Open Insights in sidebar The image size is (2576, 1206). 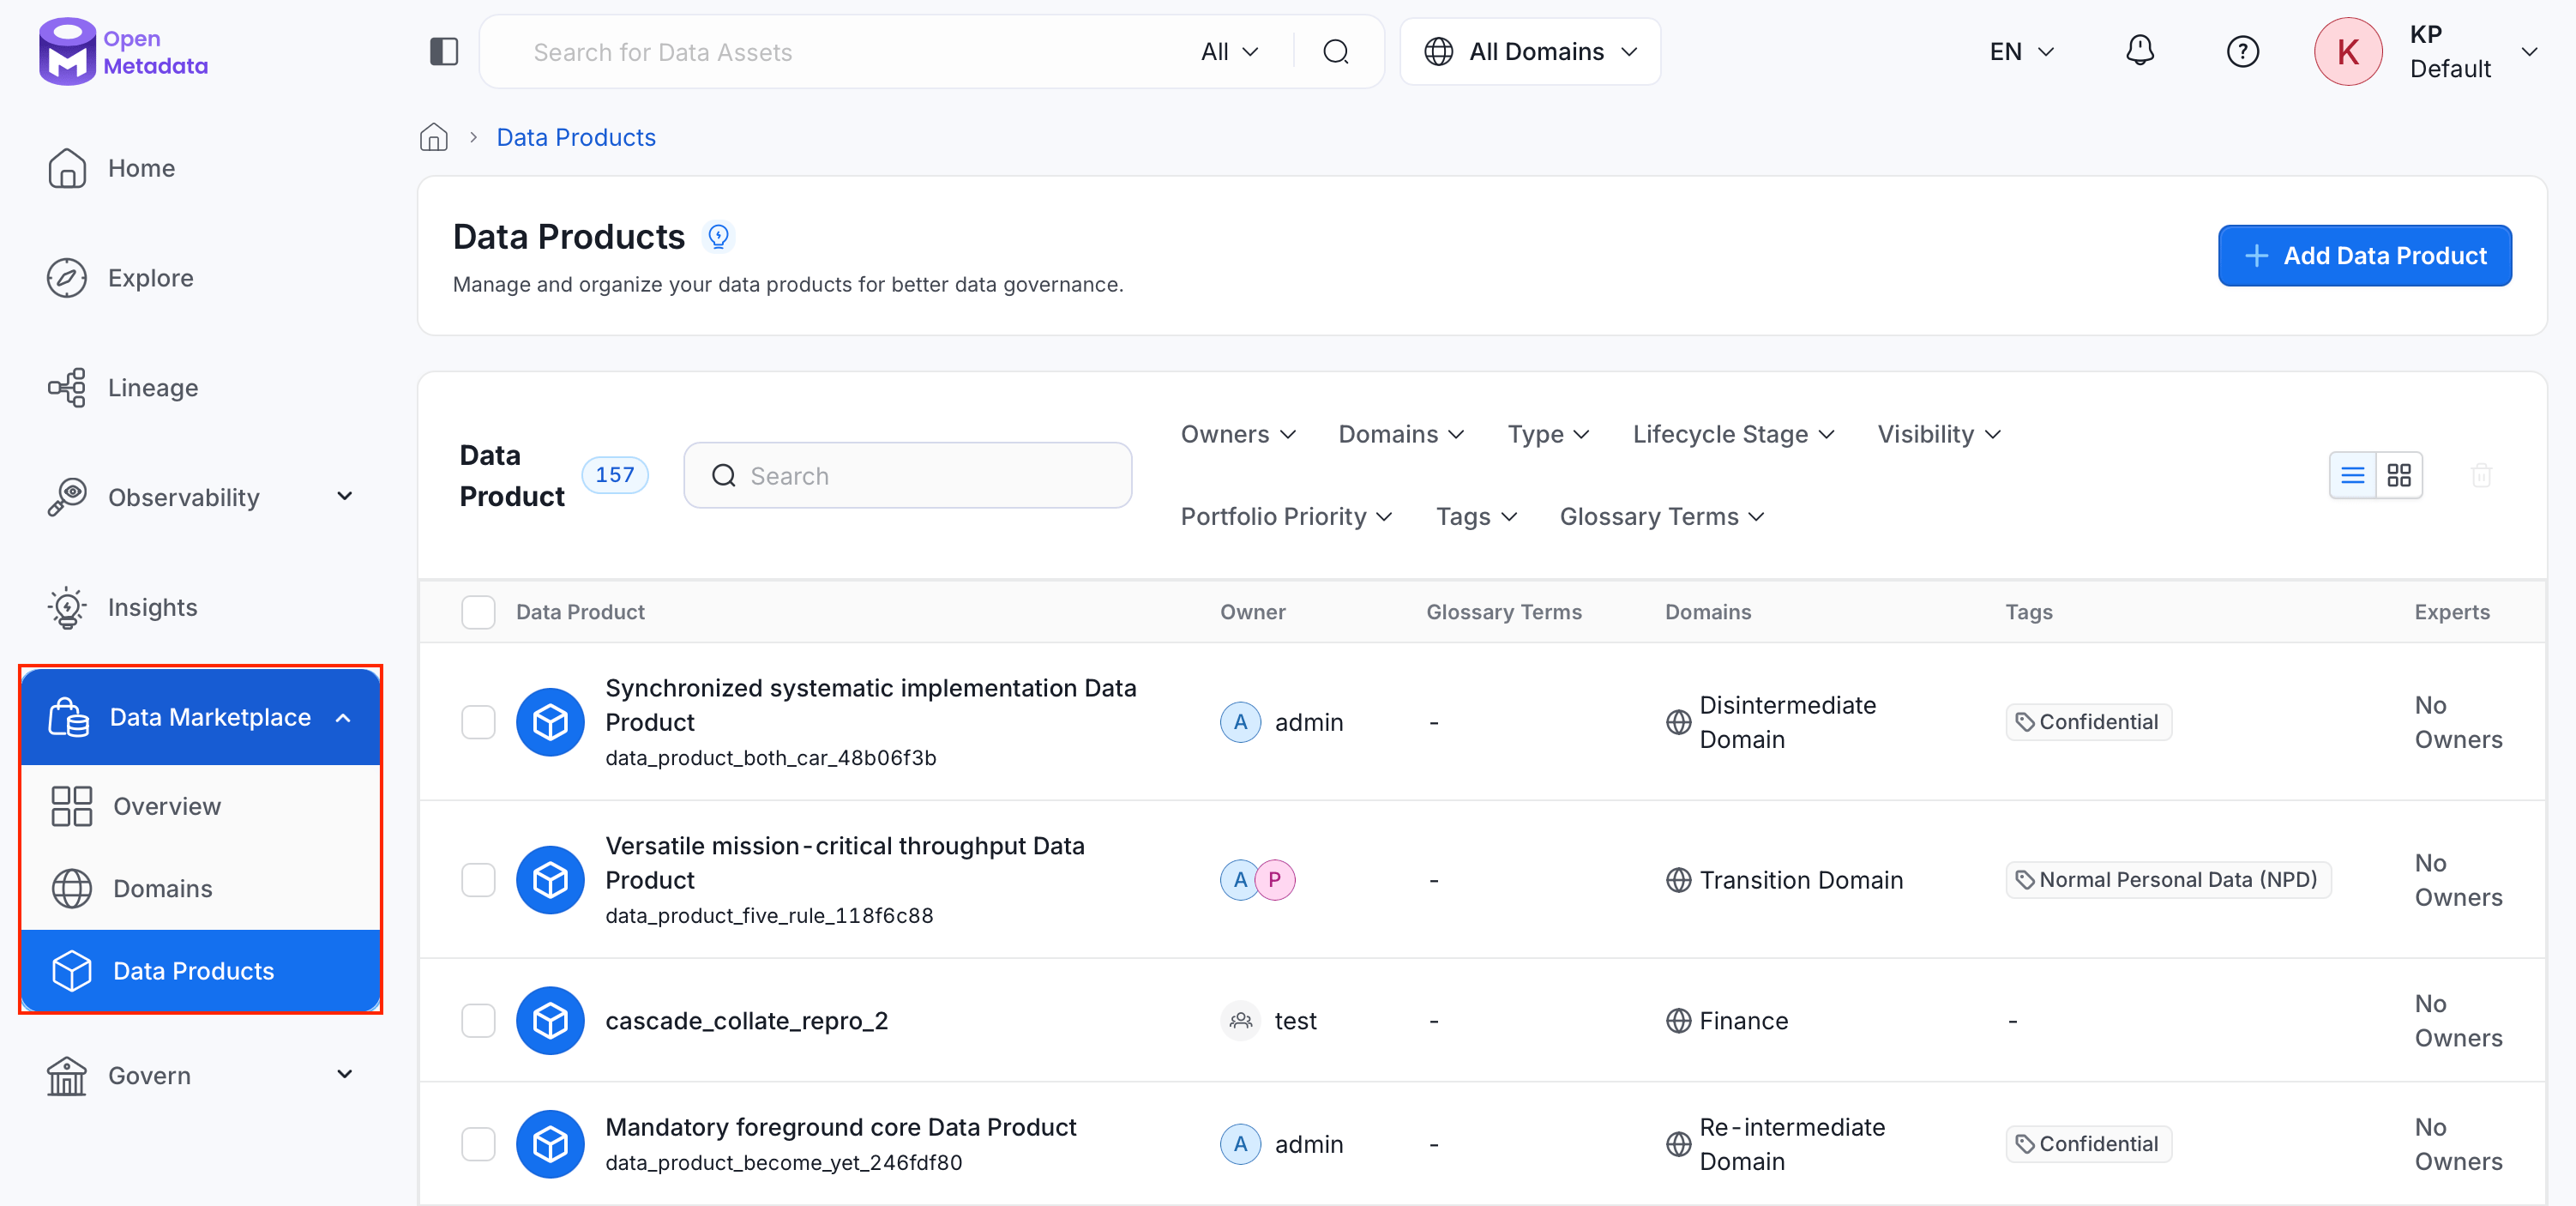click(x=200, y=607)
